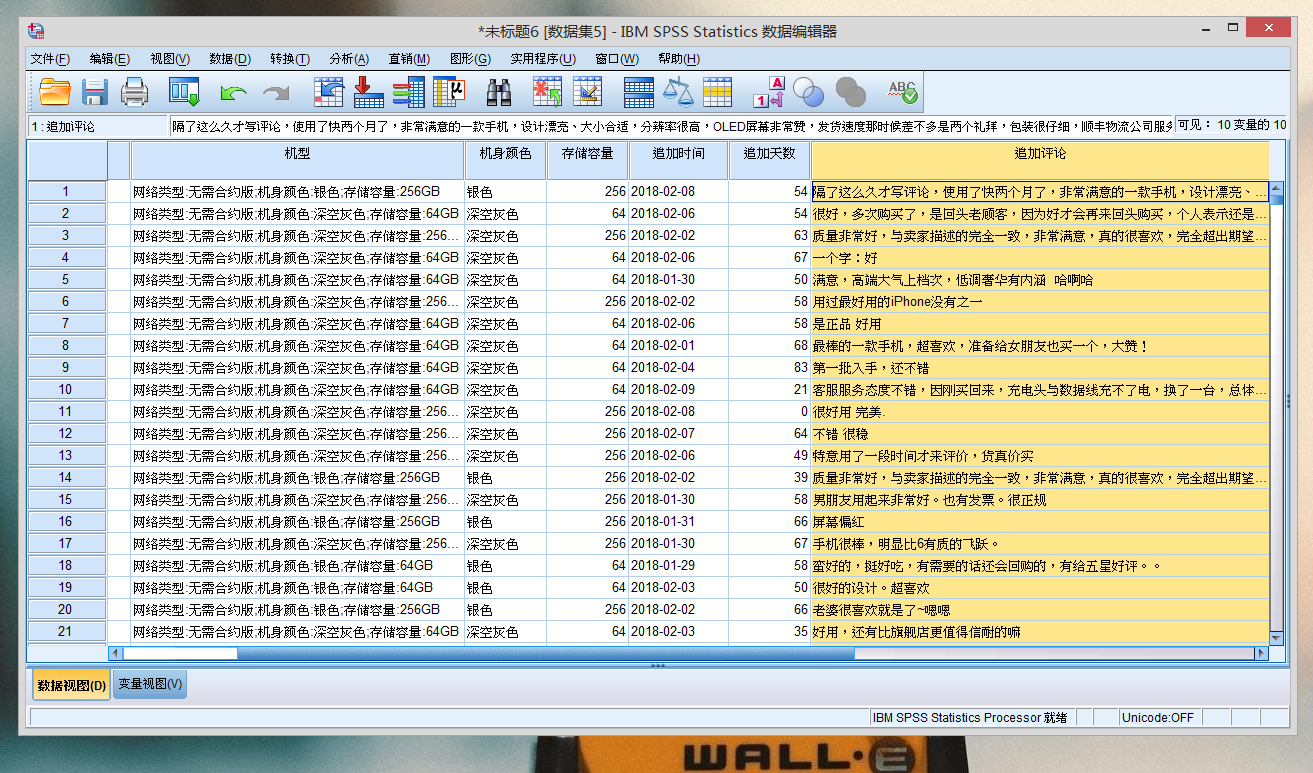Click 'Unicode:OFF' in the status bar
The width and height of the screenshot is (1313, 773).
(1158, 717)
